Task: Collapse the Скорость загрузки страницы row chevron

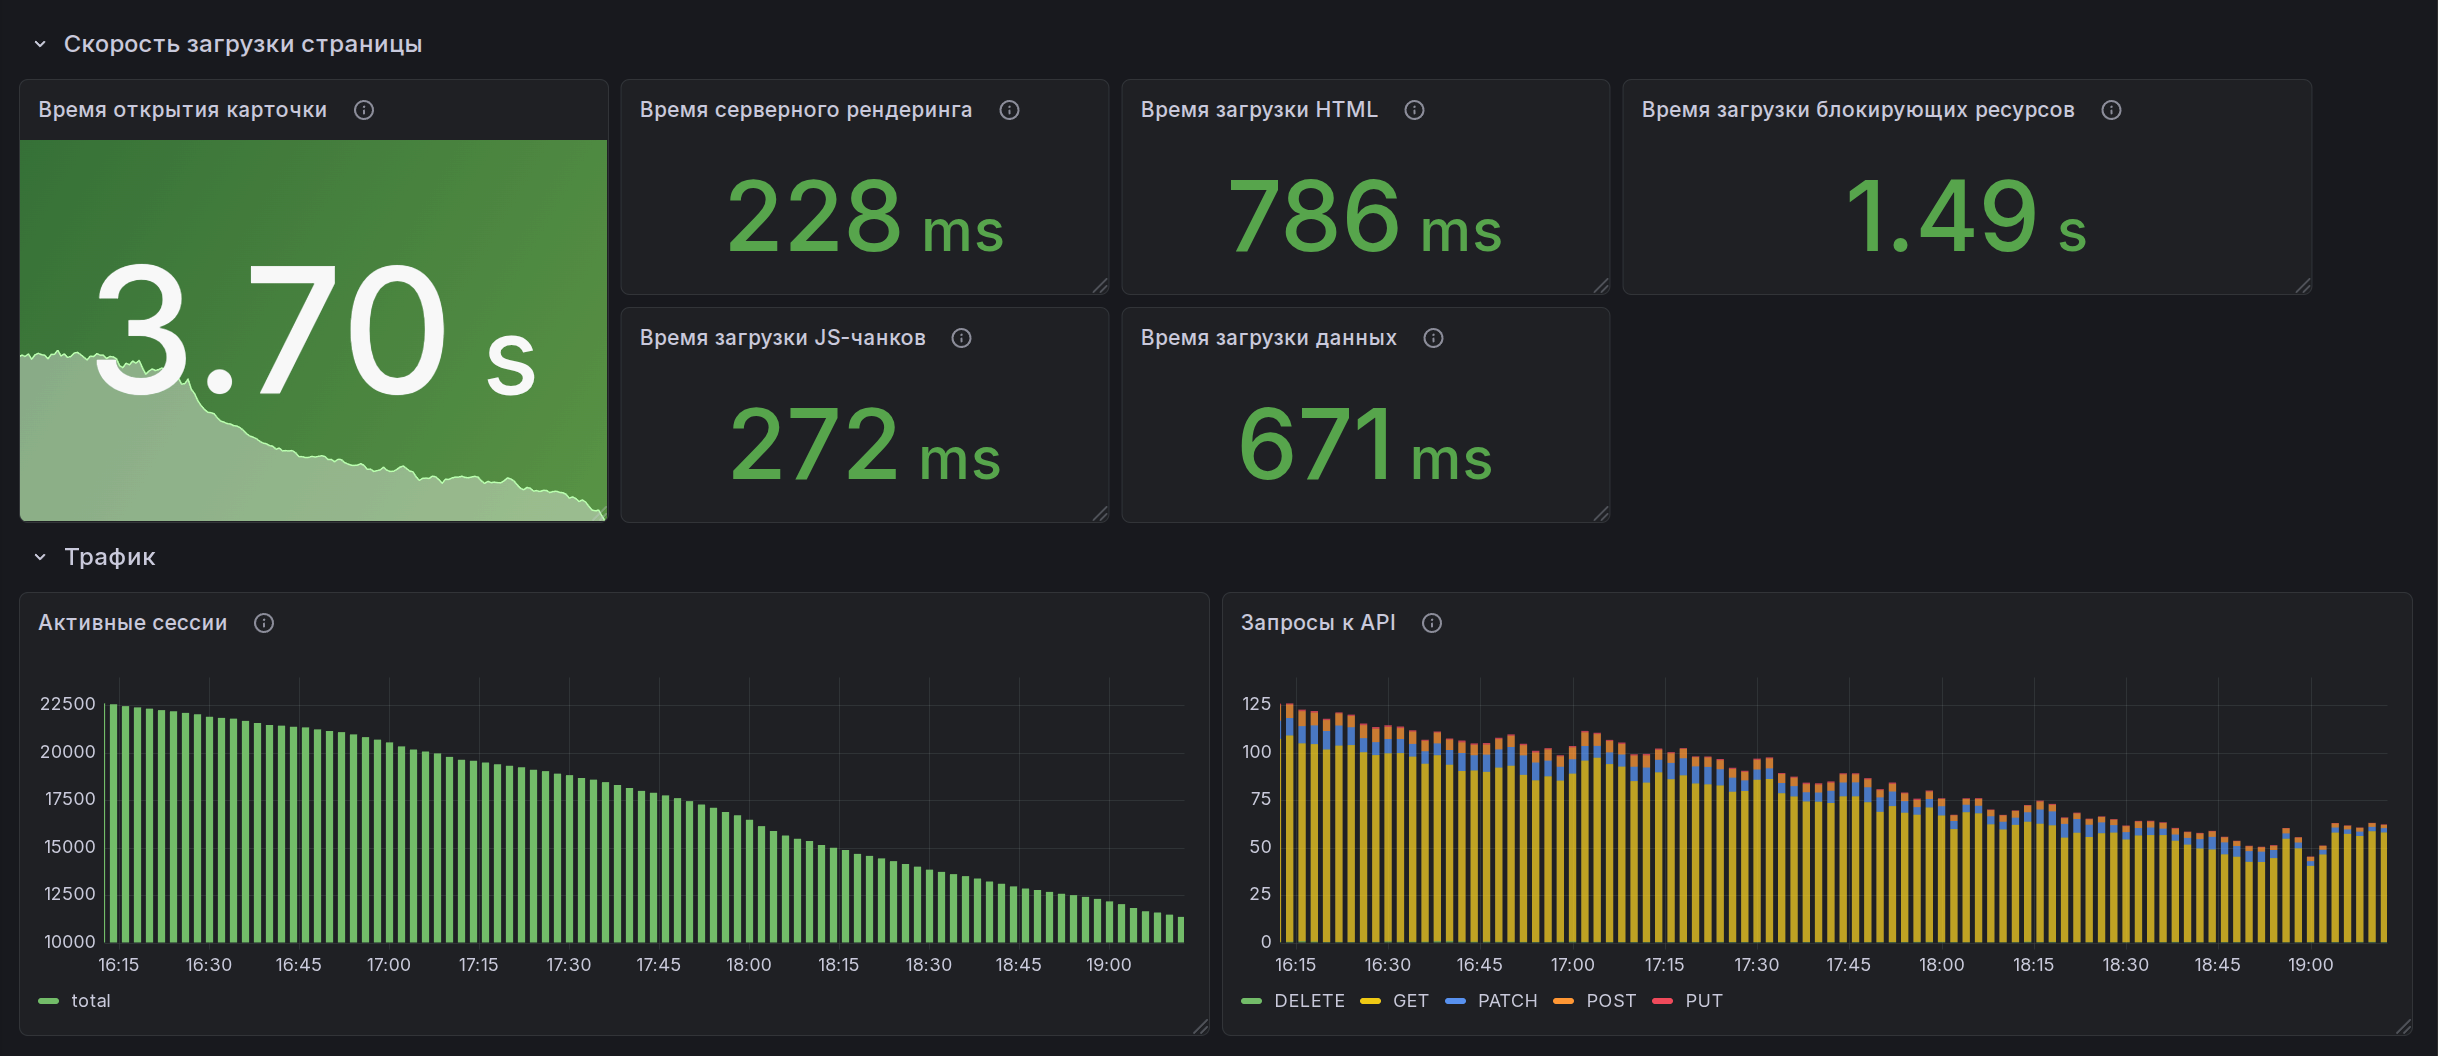Action: pyautogui.click(x=40, y=44)
